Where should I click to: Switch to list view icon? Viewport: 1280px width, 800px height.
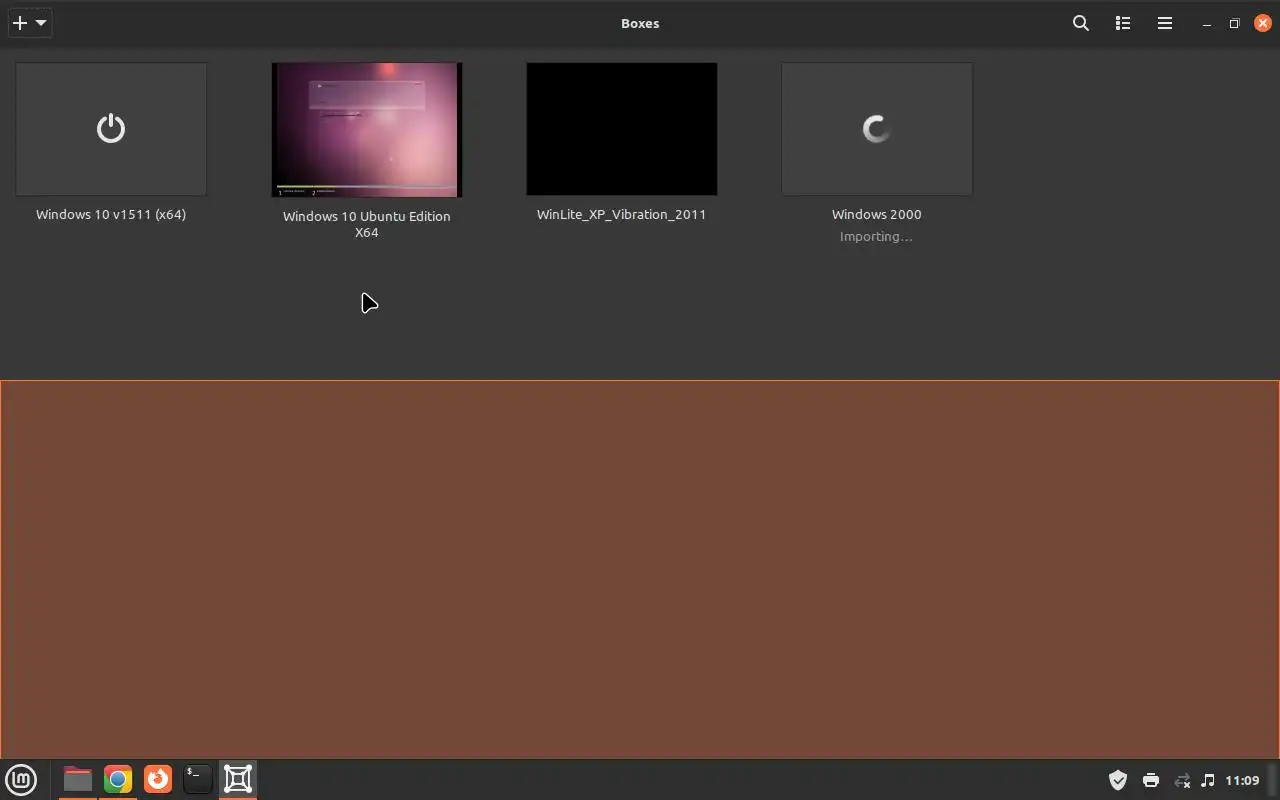1122,23
